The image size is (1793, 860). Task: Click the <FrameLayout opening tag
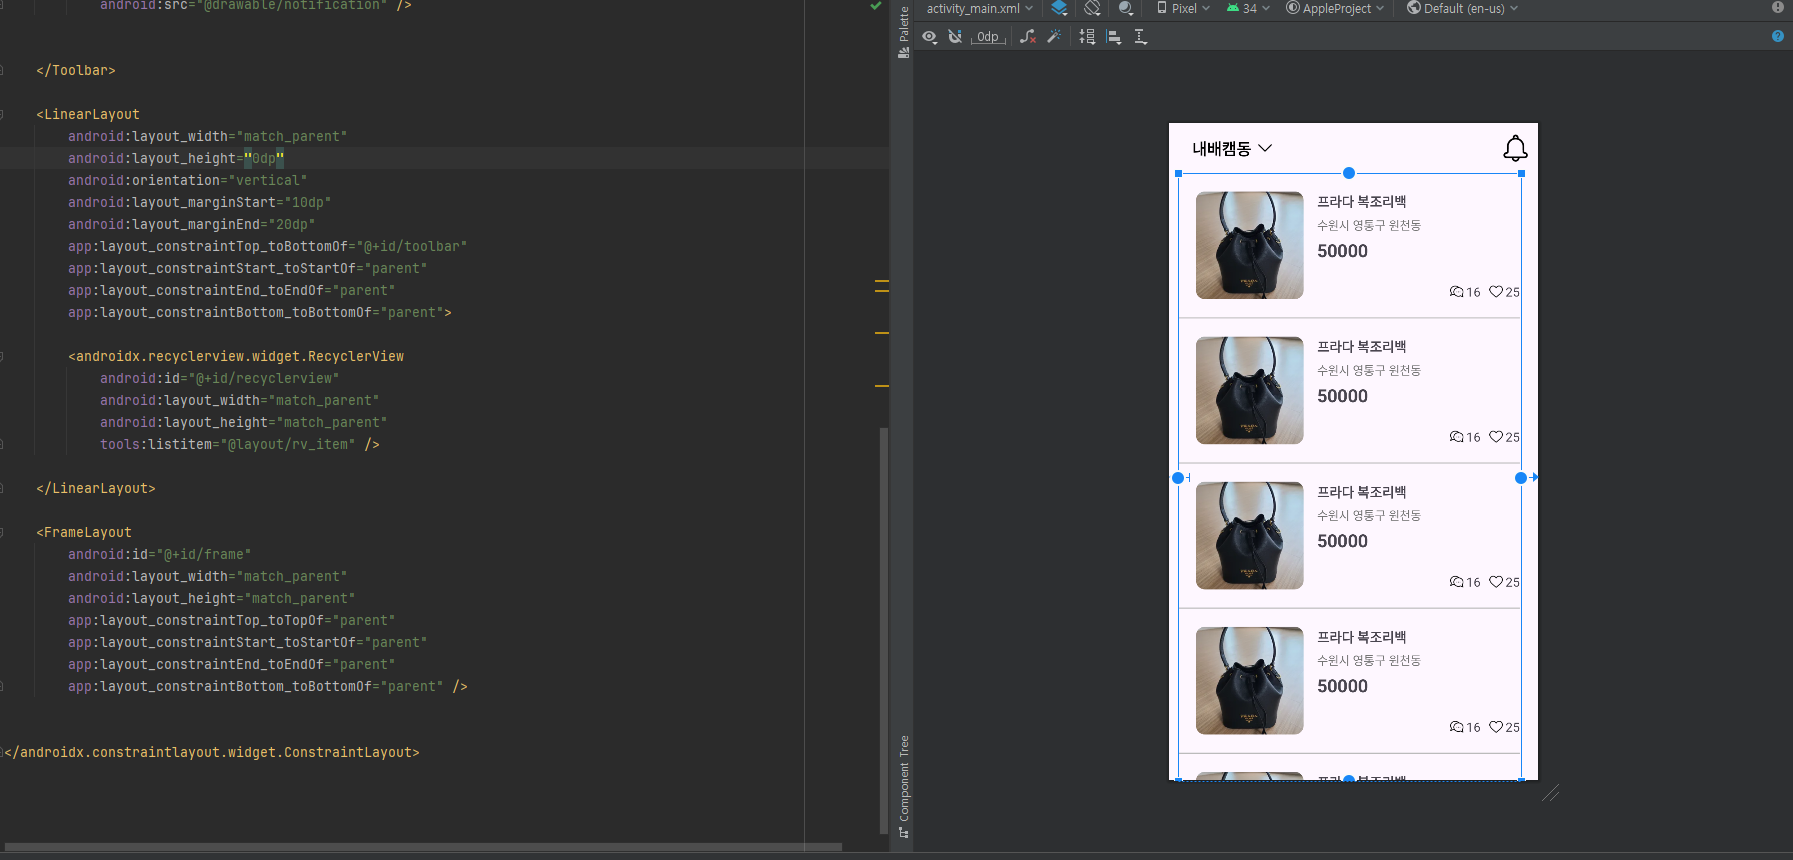(84, 532)
